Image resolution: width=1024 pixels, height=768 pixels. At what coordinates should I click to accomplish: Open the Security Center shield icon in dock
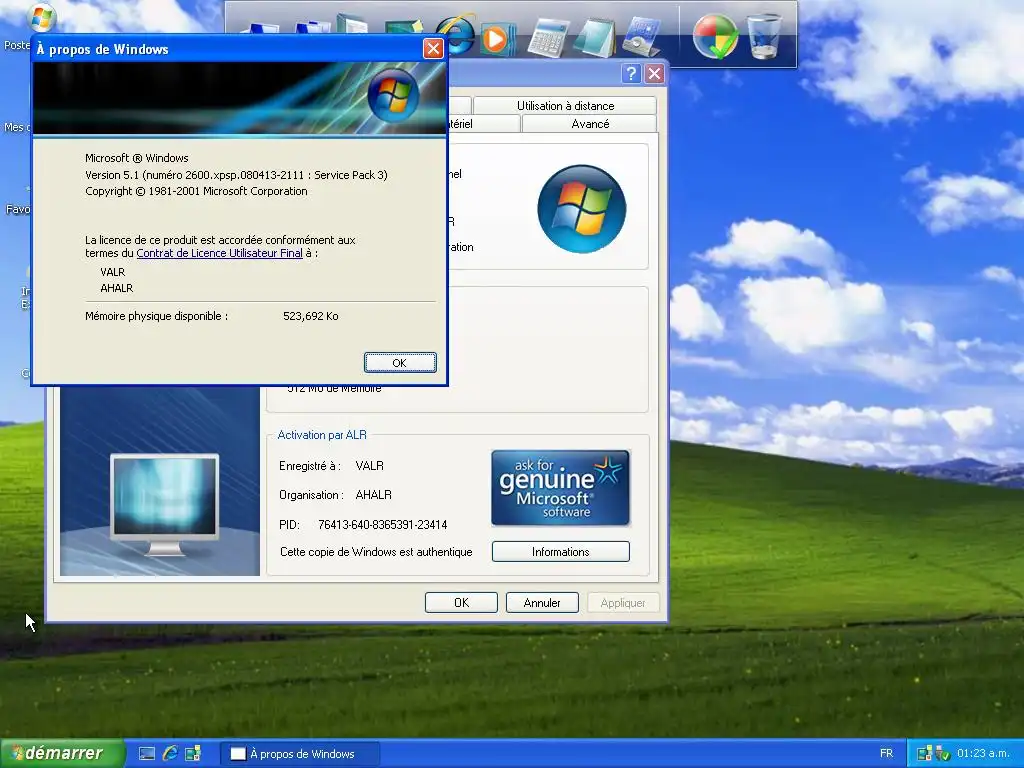[716, 37]
